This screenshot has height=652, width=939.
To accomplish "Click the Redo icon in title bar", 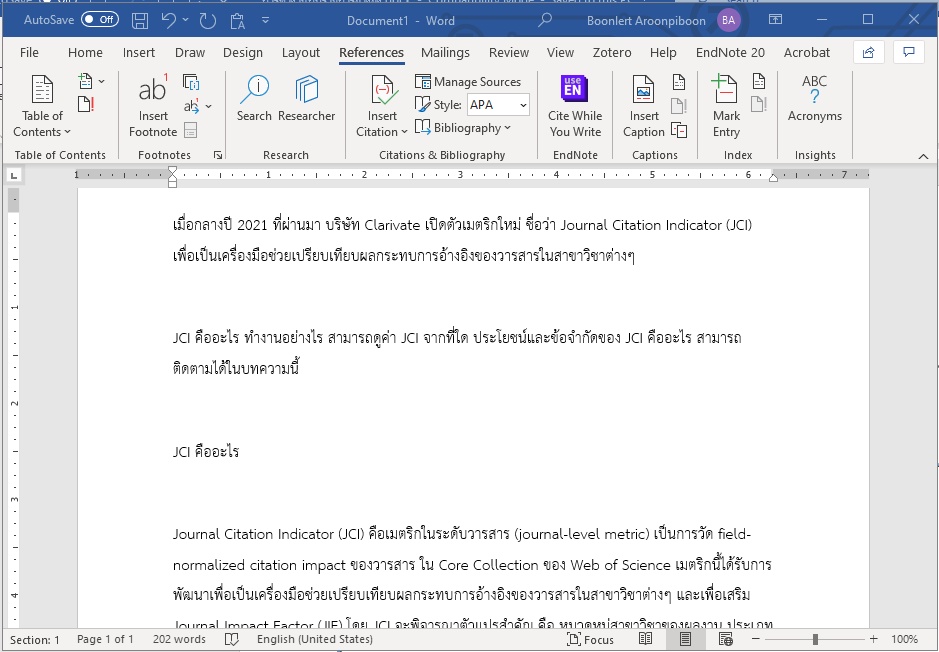I will [207, 21].
